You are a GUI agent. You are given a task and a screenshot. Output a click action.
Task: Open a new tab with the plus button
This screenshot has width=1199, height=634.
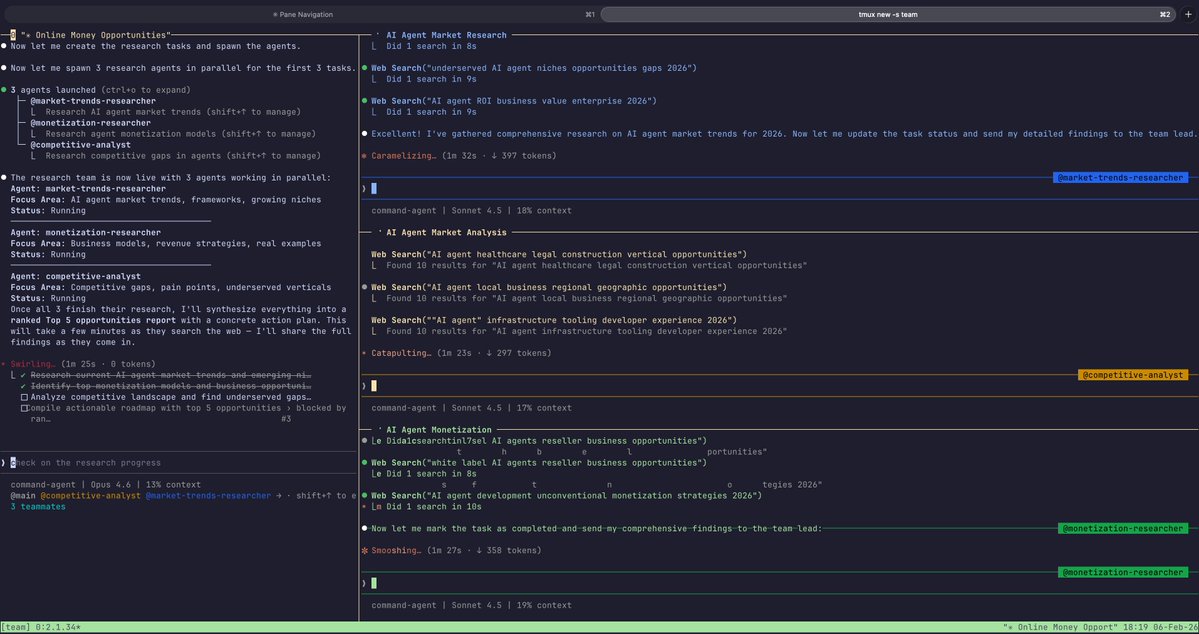pos(1188,14)
